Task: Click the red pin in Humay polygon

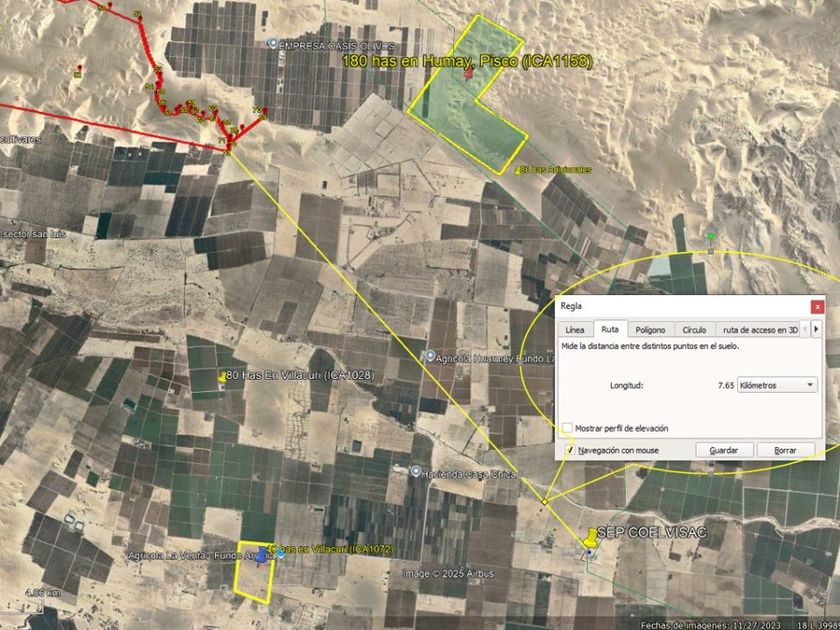Action: point(469,73)
